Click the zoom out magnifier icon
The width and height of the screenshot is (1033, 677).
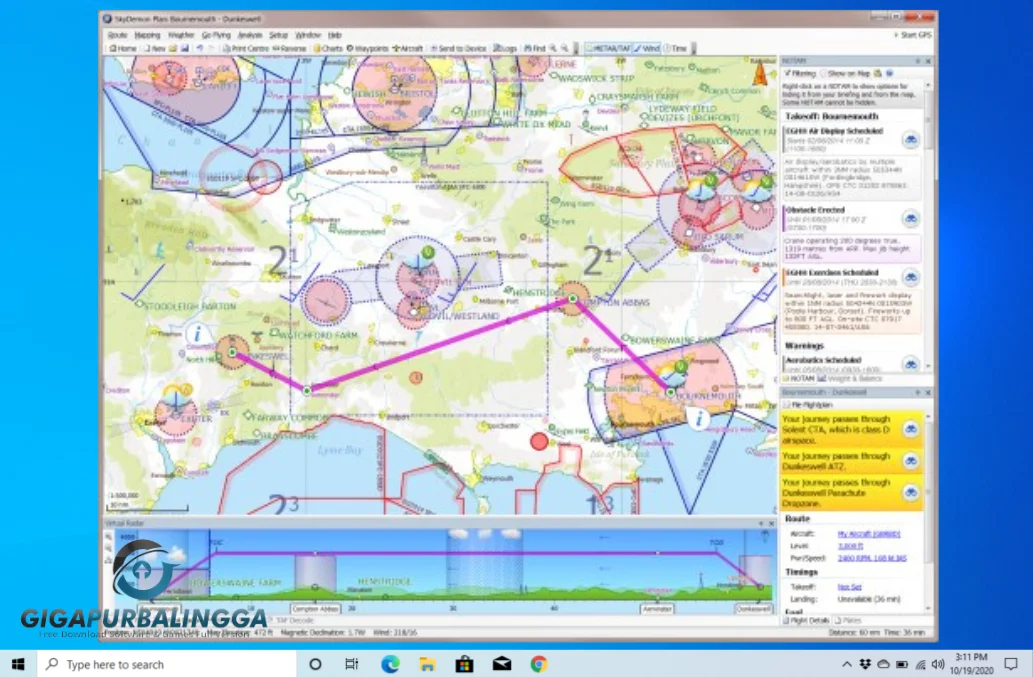coord(565,48)
